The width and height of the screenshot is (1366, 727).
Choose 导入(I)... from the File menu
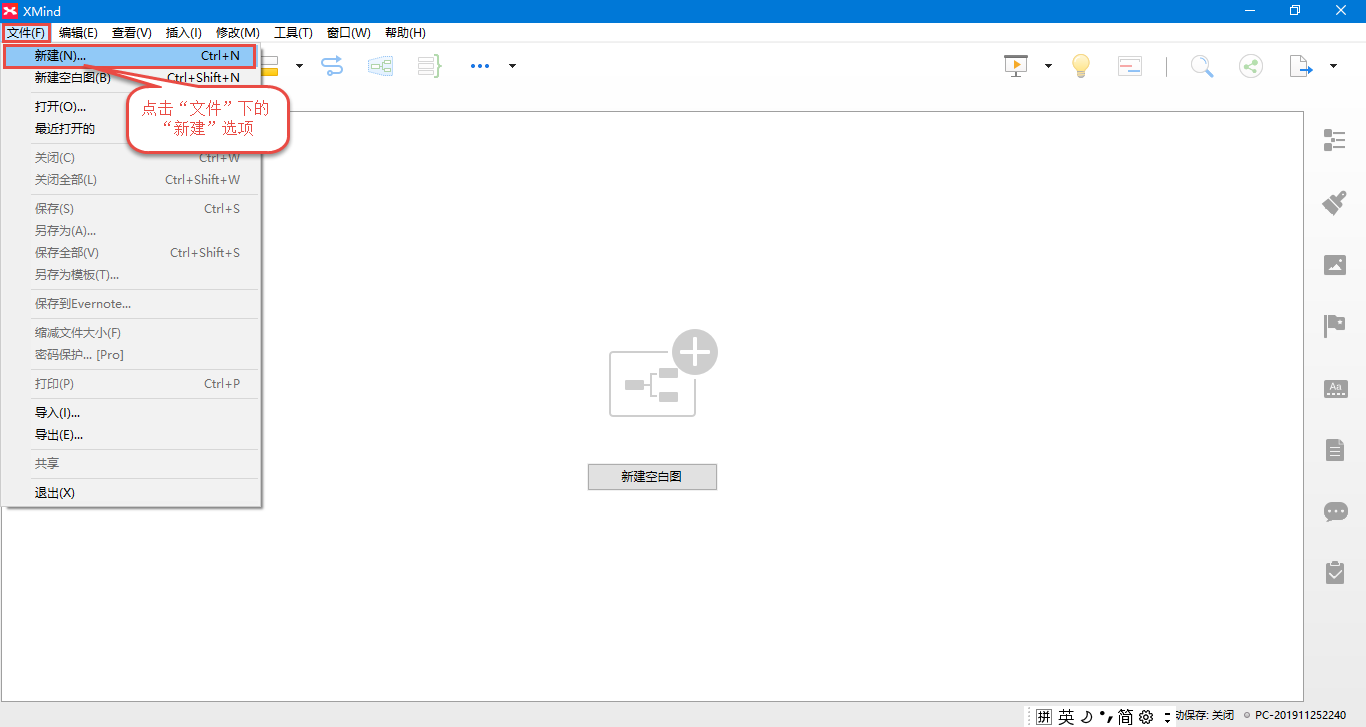point(58,413)
